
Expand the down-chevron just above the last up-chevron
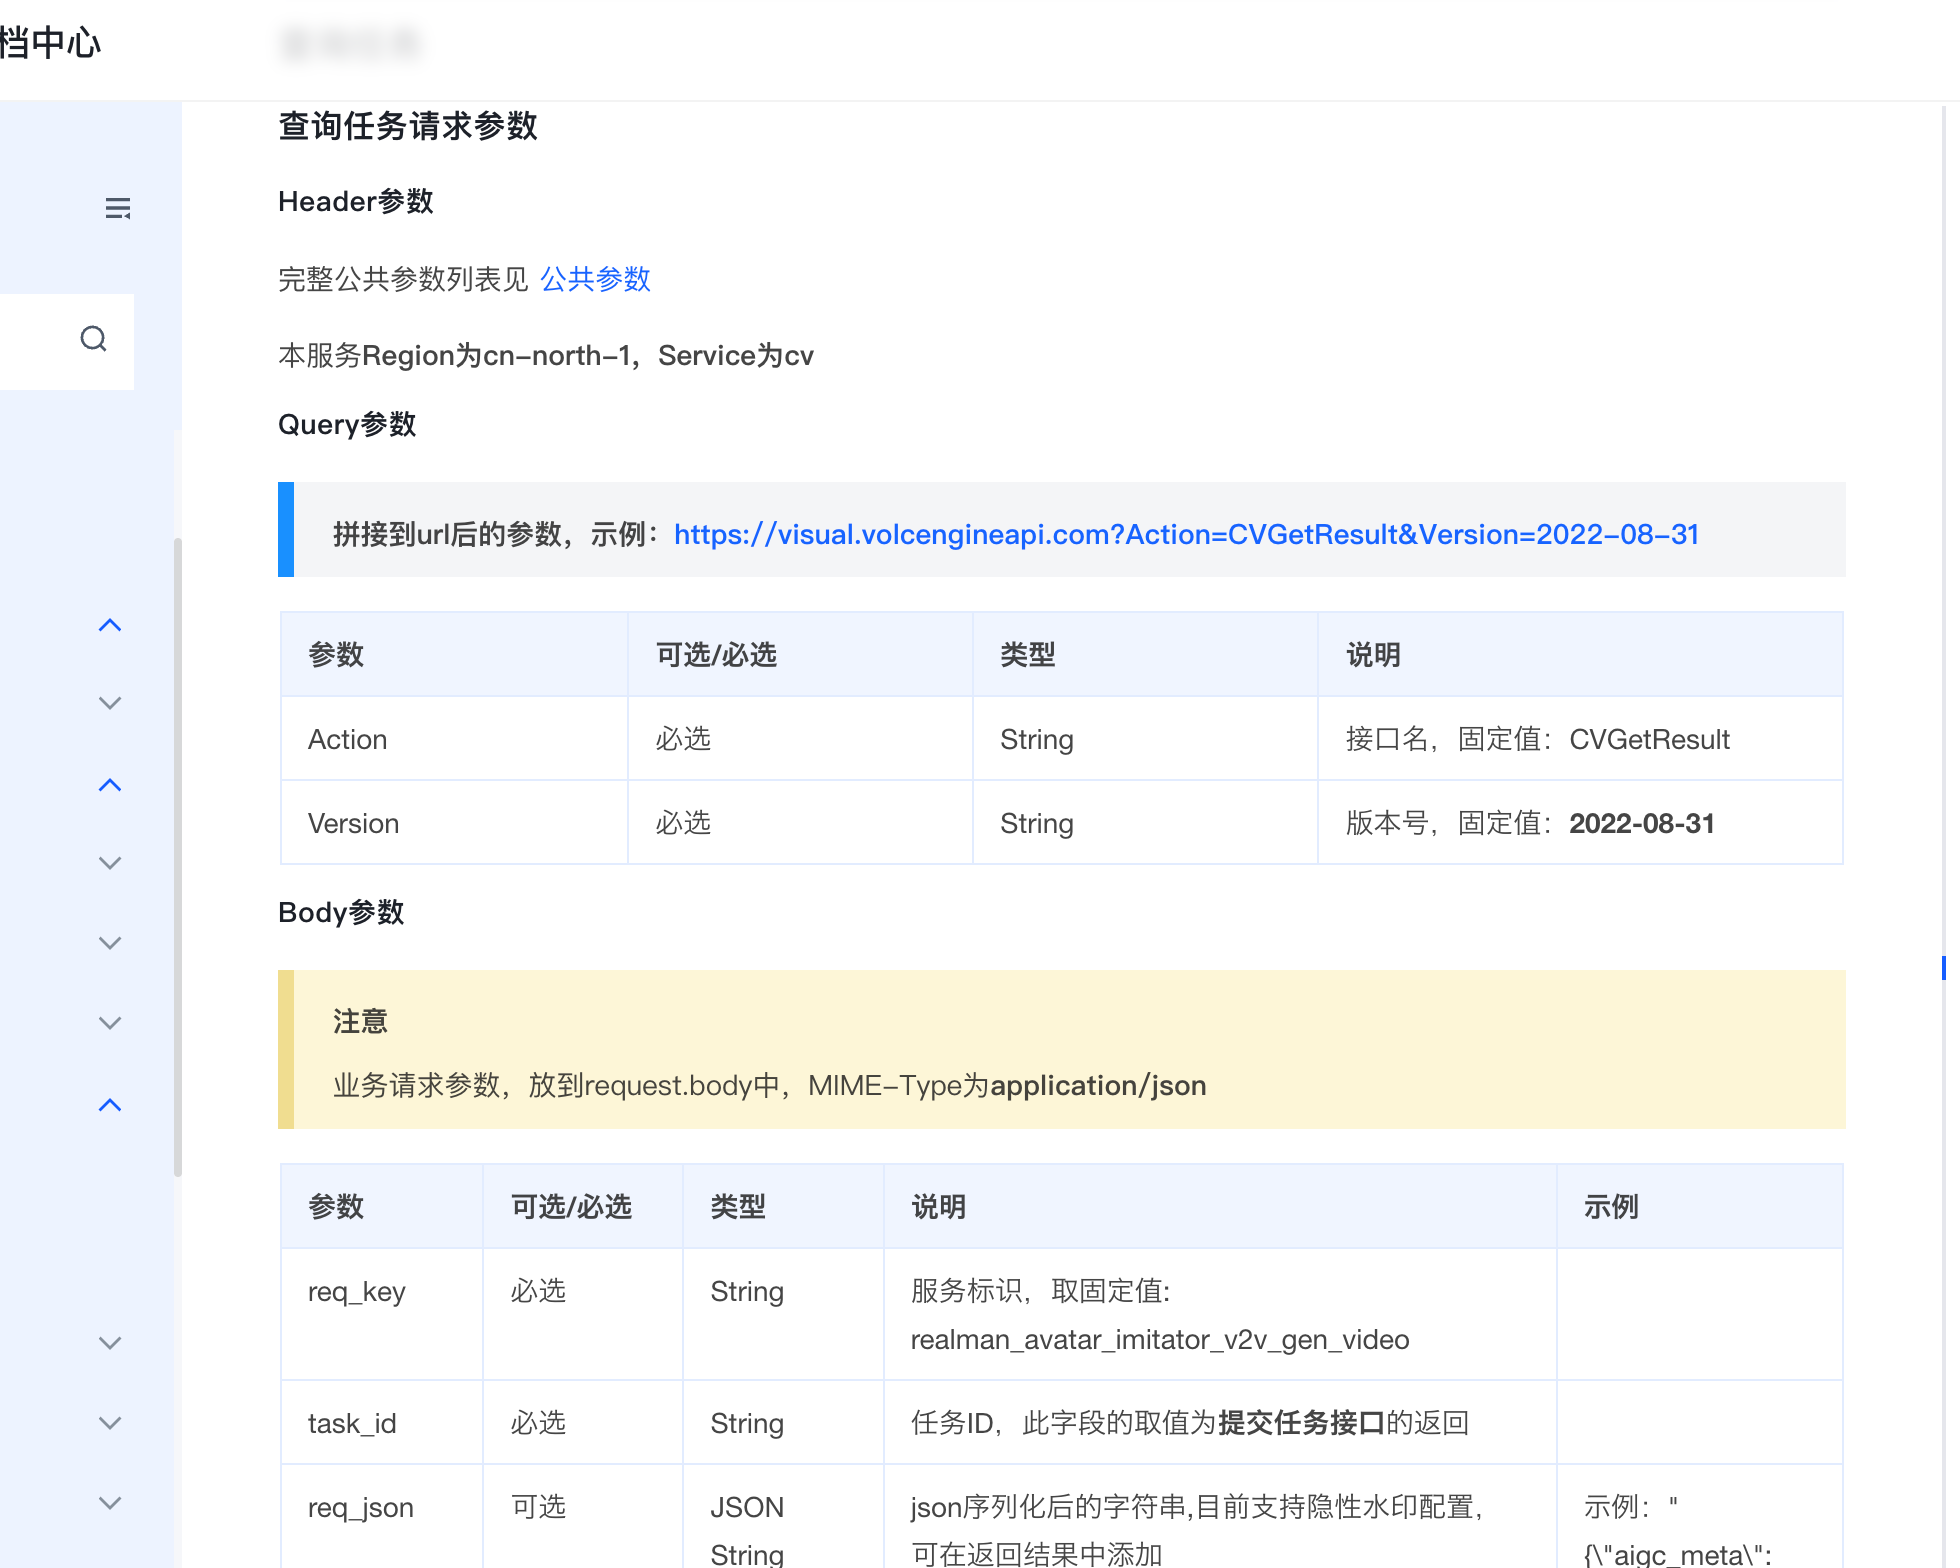point(110,1023)
